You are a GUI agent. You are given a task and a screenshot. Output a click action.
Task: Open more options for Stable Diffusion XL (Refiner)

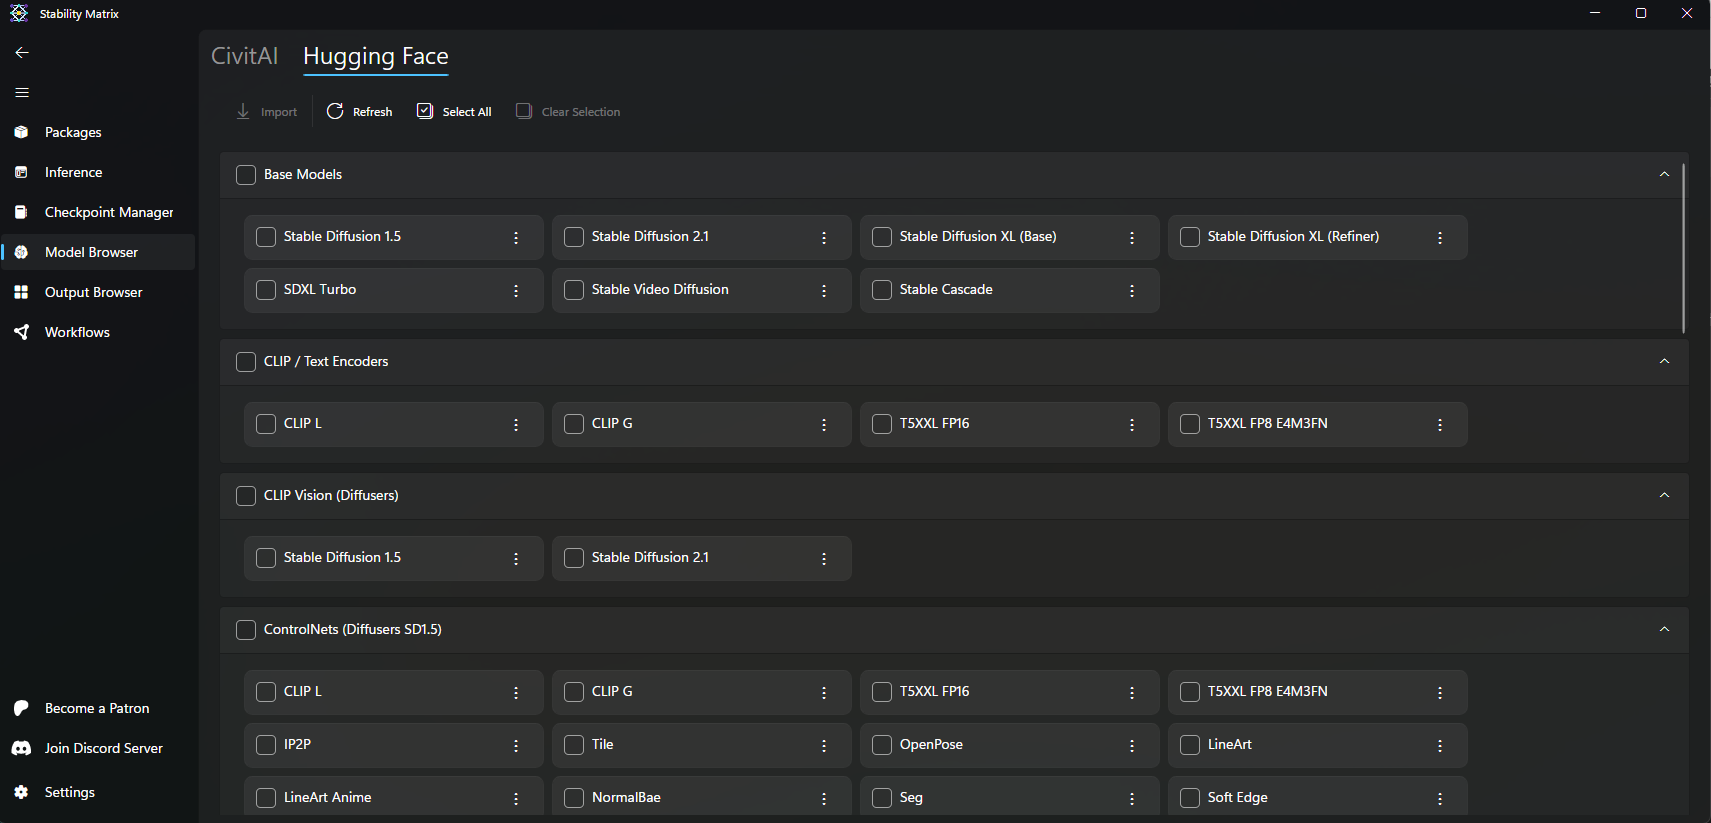tap(1440, 238)
